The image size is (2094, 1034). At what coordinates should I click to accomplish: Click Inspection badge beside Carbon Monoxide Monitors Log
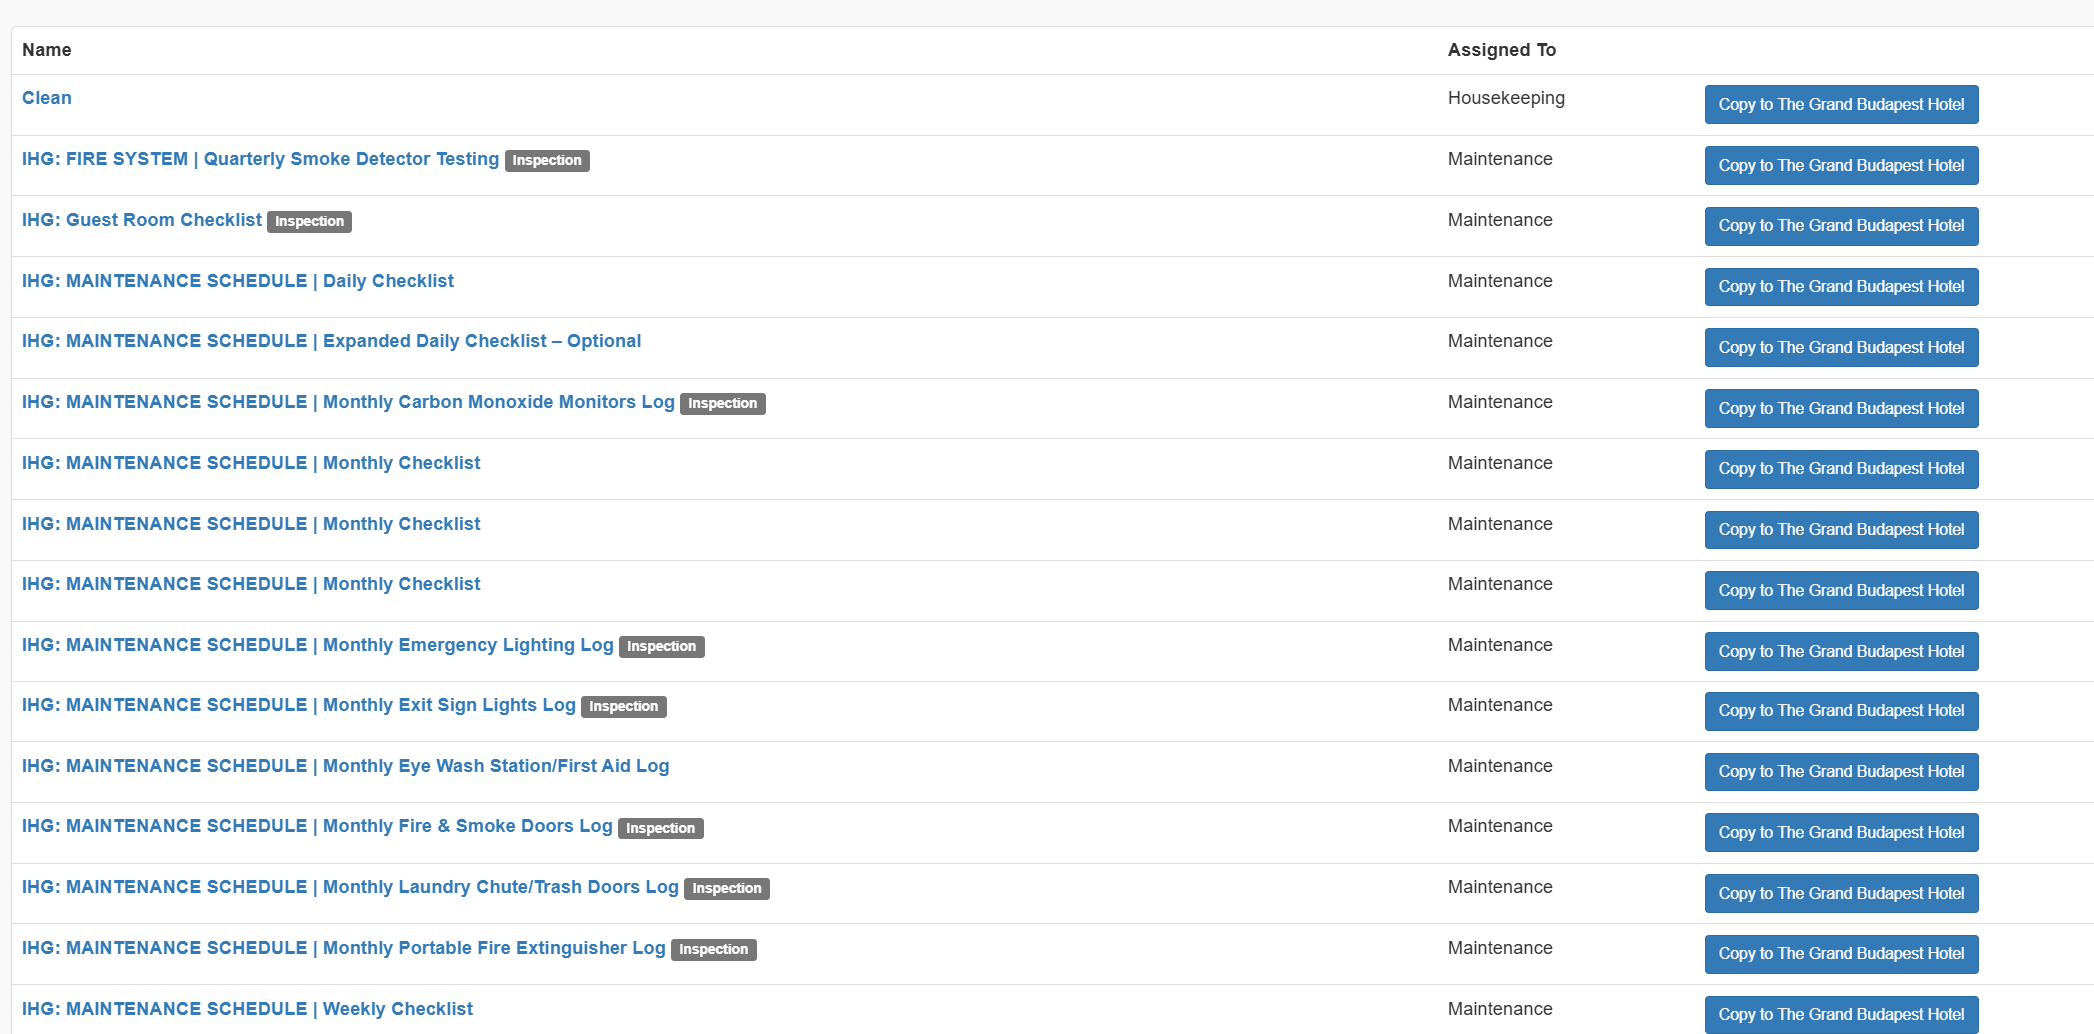(x=722, y=403)
